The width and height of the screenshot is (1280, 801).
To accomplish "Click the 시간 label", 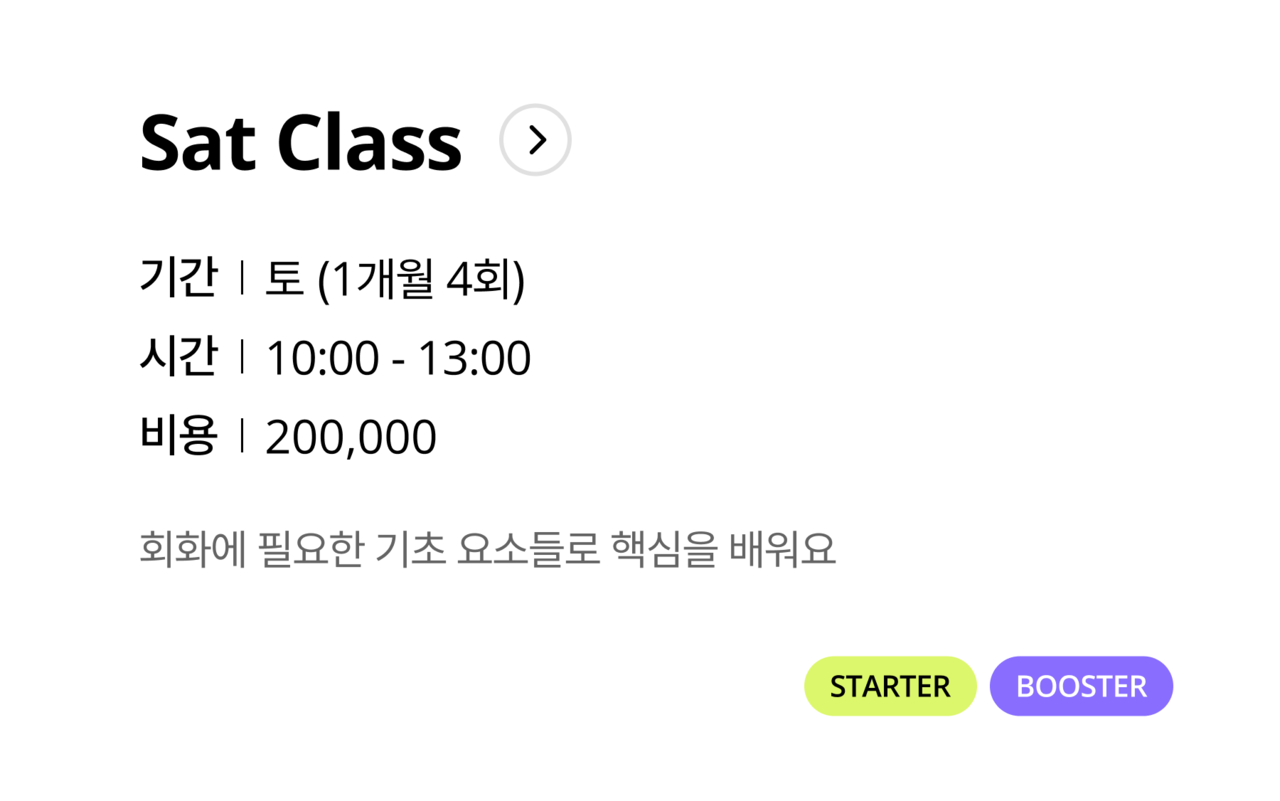I will (178, 358).
